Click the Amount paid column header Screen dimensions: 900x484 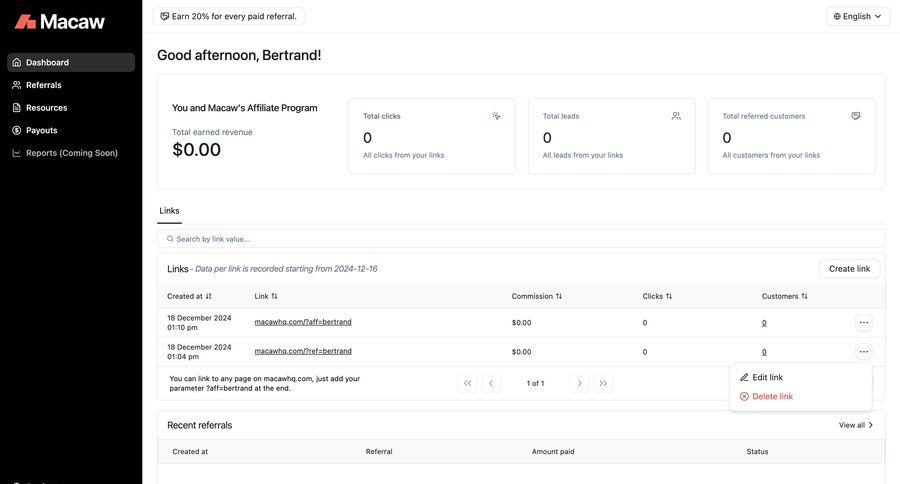(553, 452)
